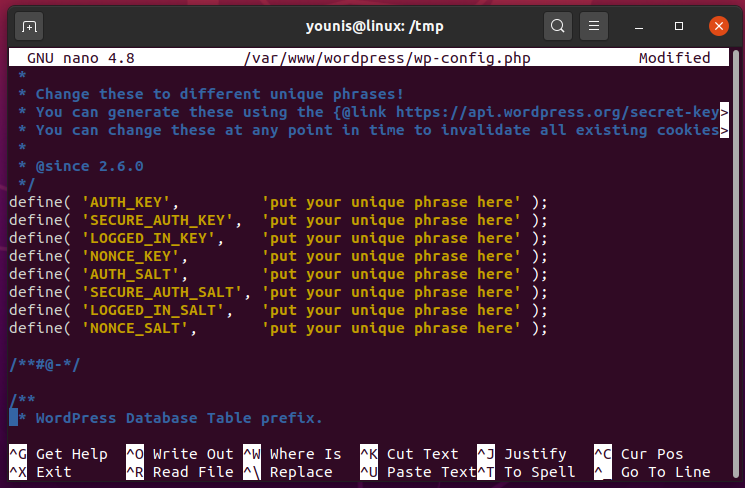Click the ^U Paste Text shortcut
This screenshot has height=488, width=745.
pos(417,472)
